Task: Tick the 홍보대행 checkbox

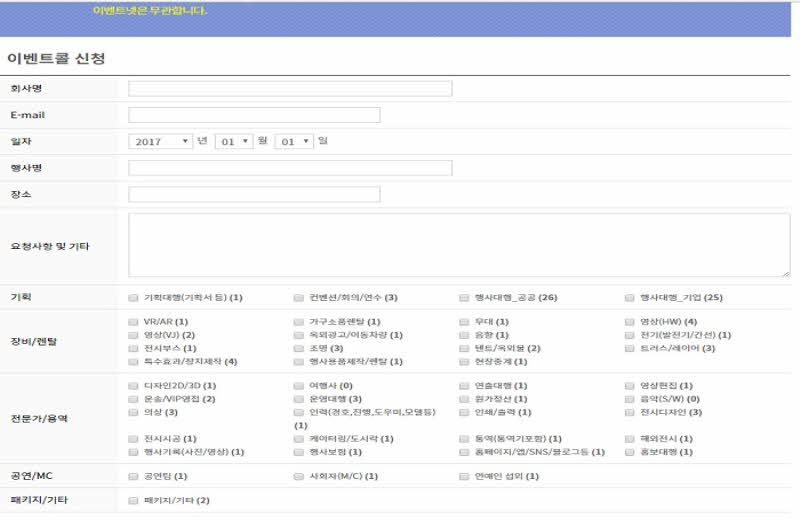Action: (630, 452)
